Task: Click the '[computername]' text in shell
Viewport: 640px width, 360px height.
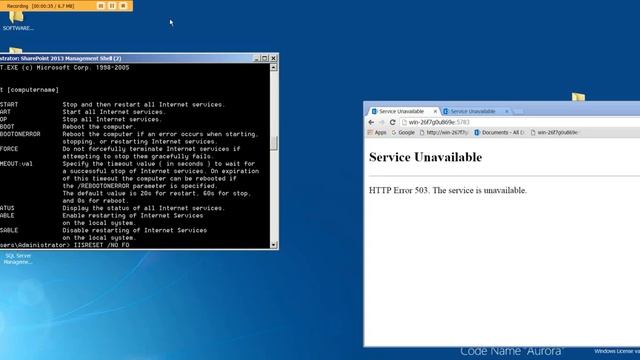Action: (33, 90)
